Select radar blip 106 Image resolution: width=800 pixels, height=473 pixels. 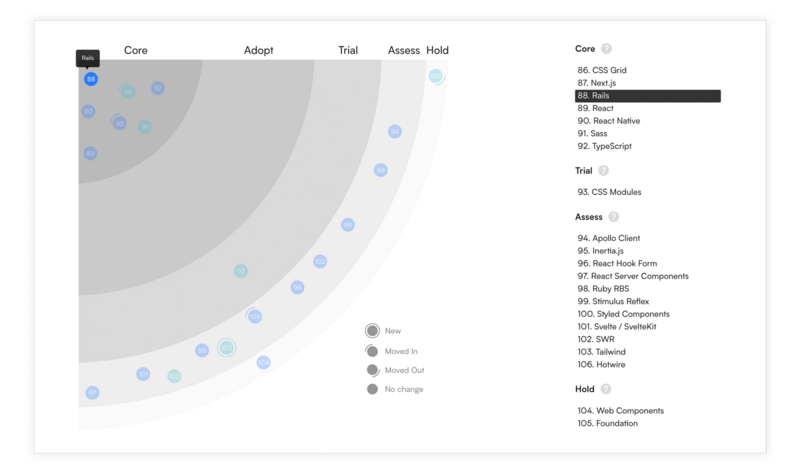(255, 316)
